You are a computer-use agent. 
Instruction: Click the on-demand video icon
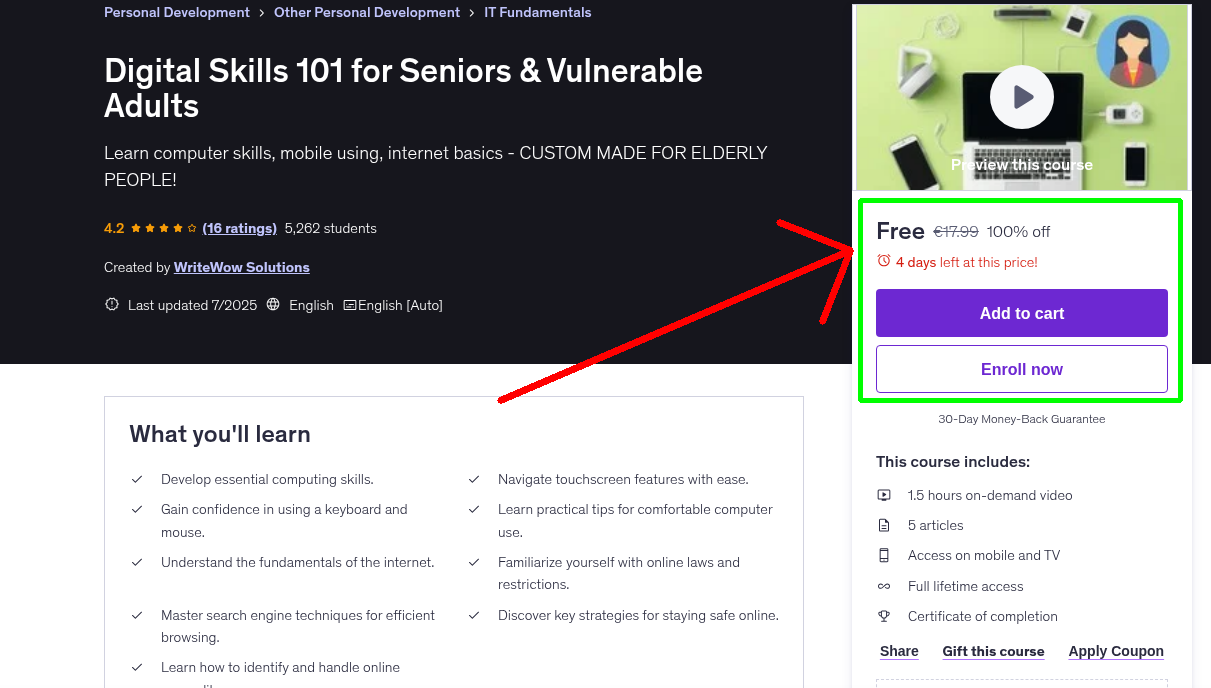(x=884, y=494)
